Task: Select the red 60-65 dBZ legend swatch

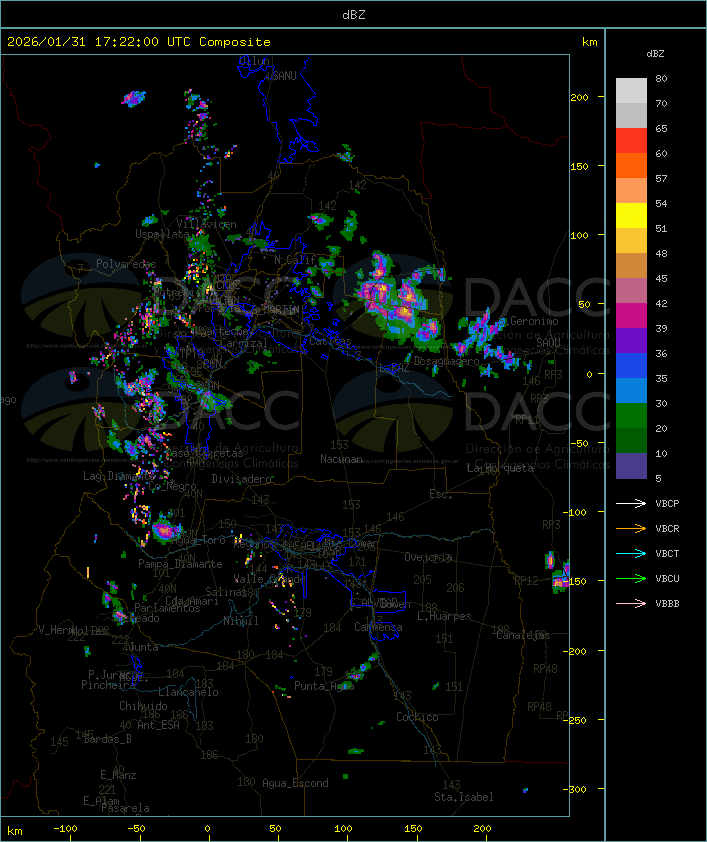Action: click(x=631, y=141)
